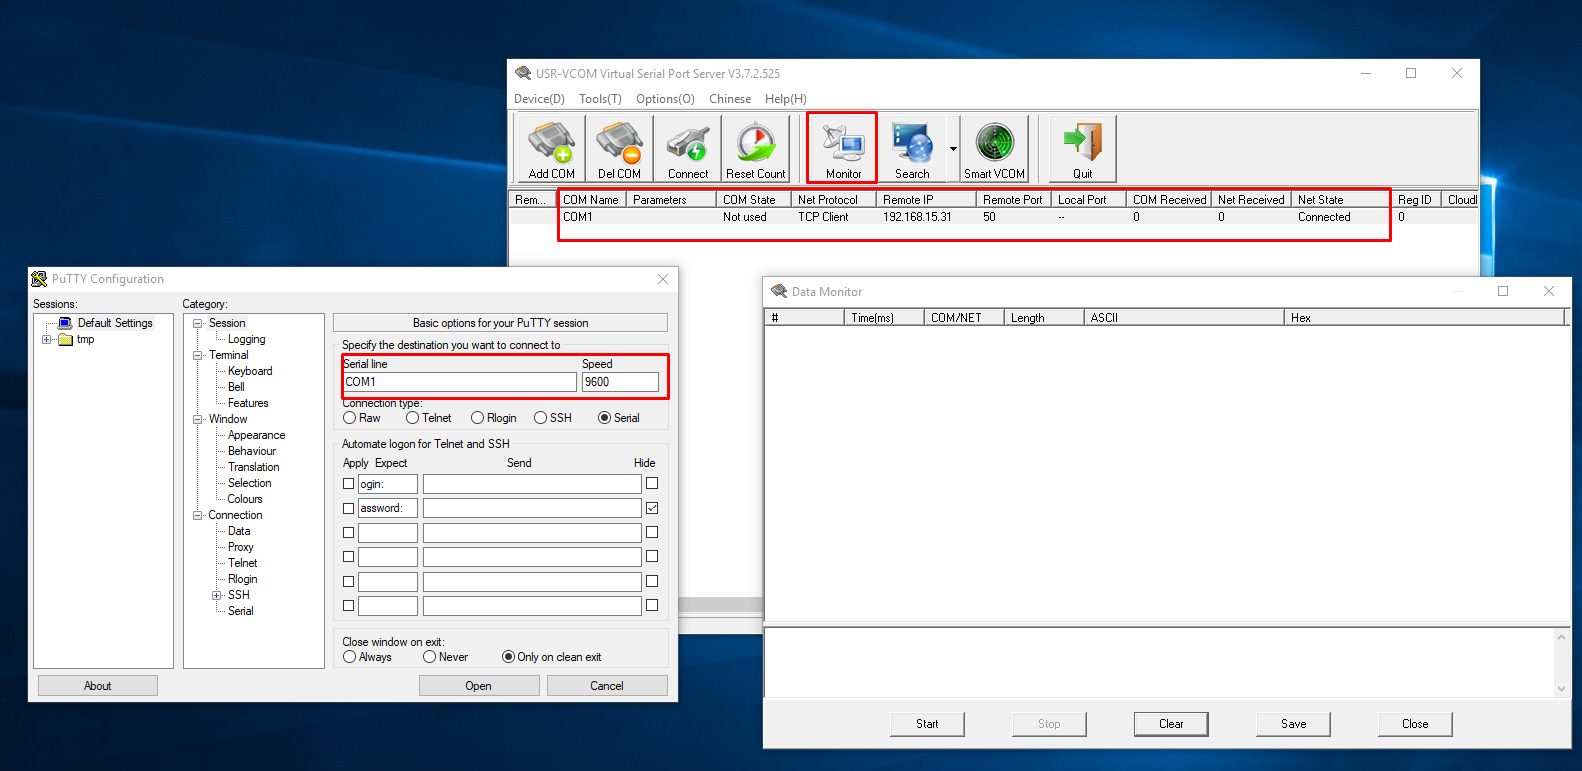Collapse the Window category node
The height and width of the screenshot is (771, 1582).
pyautogui.click(x=198, y=419)
